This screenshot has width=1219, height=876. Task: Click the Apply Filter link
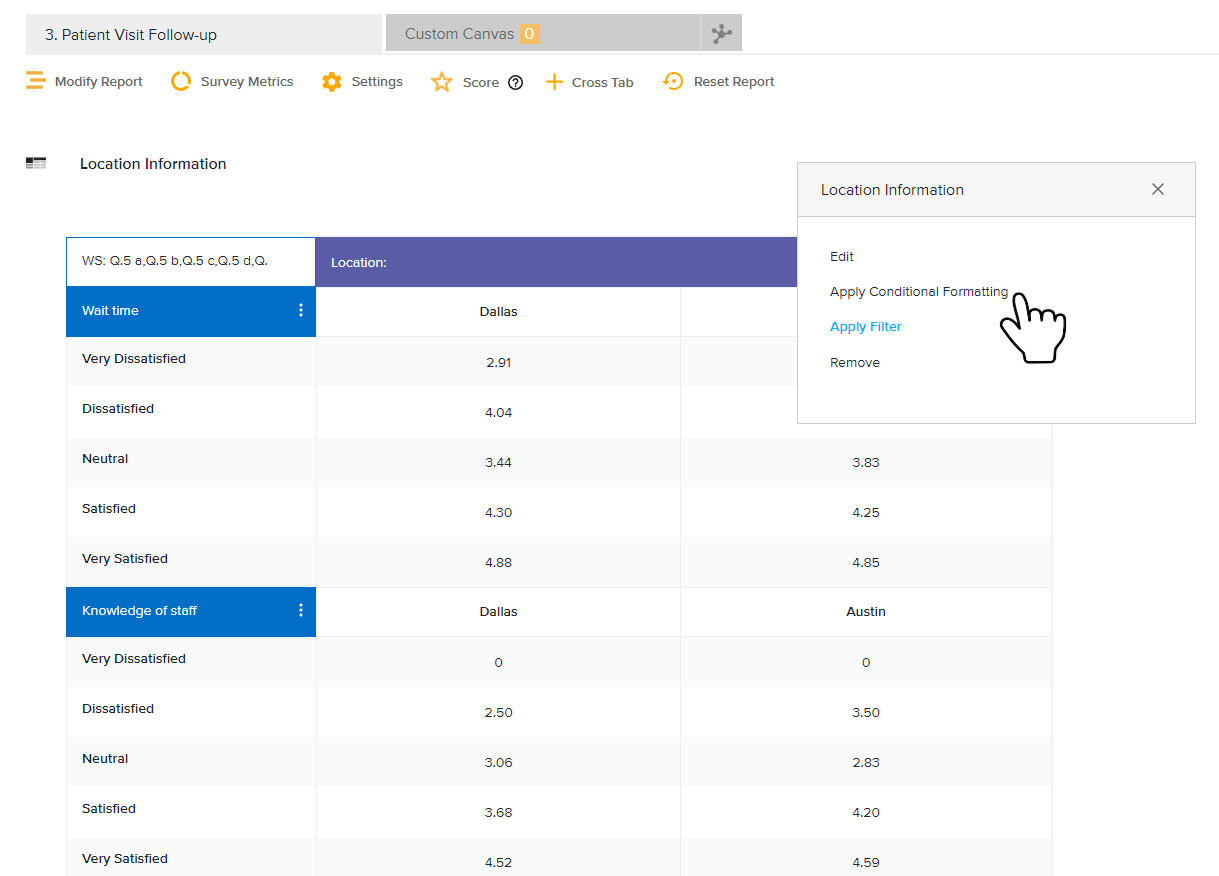865,327
